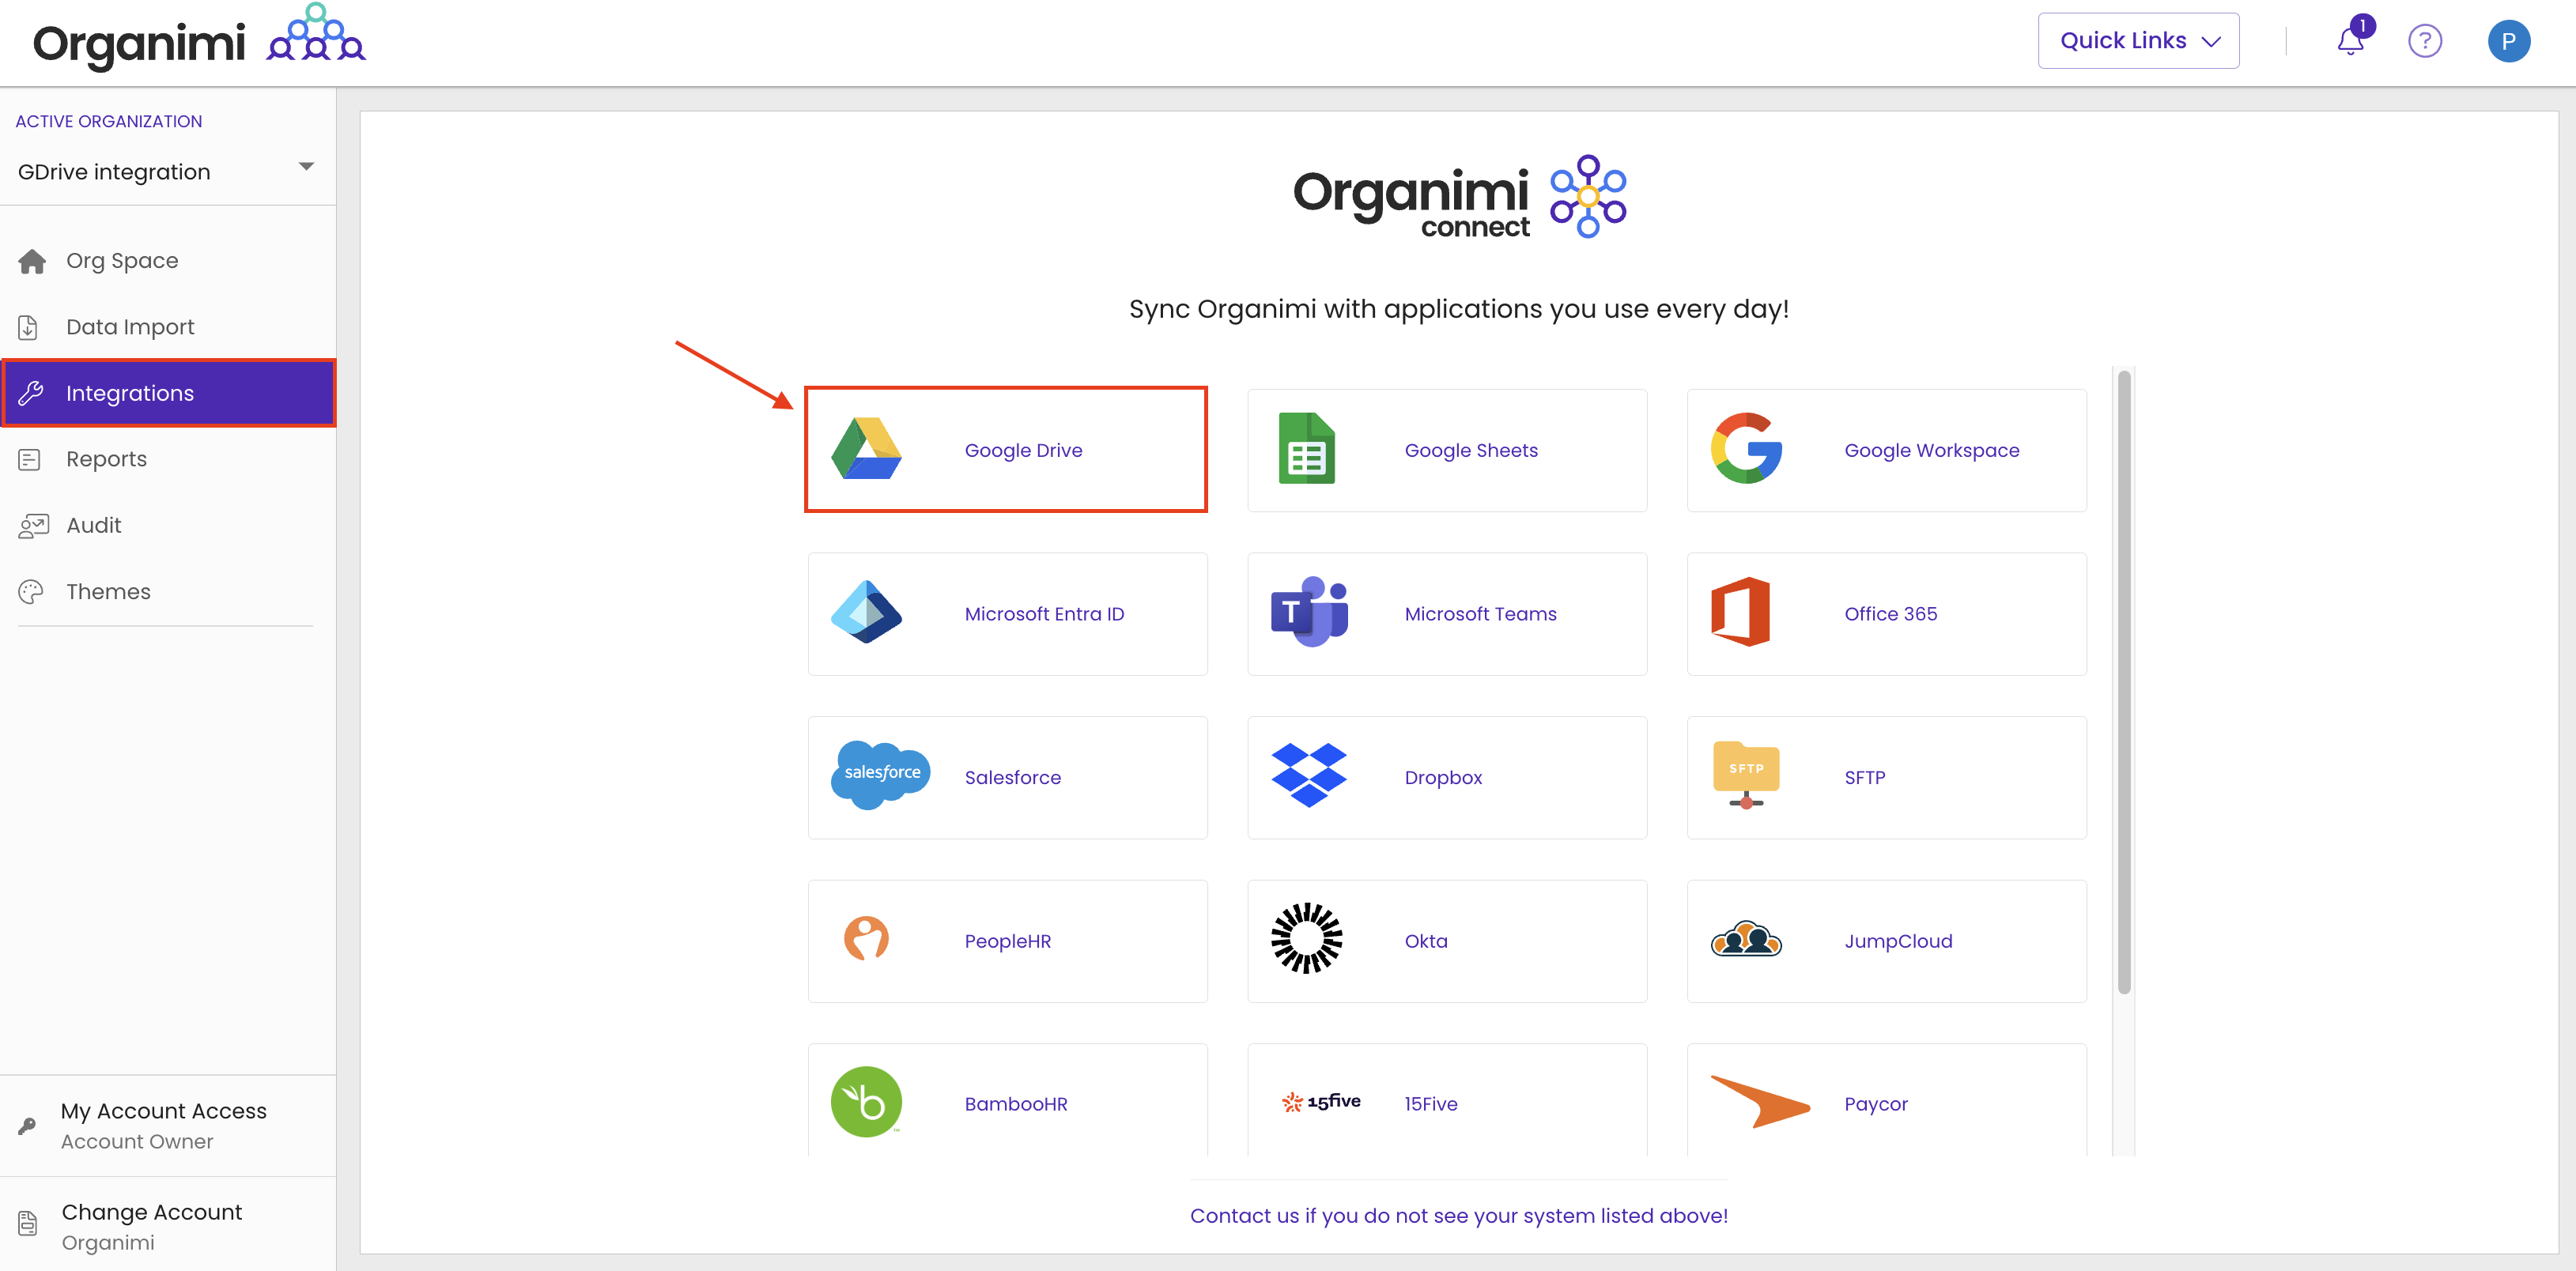Open Reports menu item
This screenshot has height=1271, width=2576.
(168, 459)
